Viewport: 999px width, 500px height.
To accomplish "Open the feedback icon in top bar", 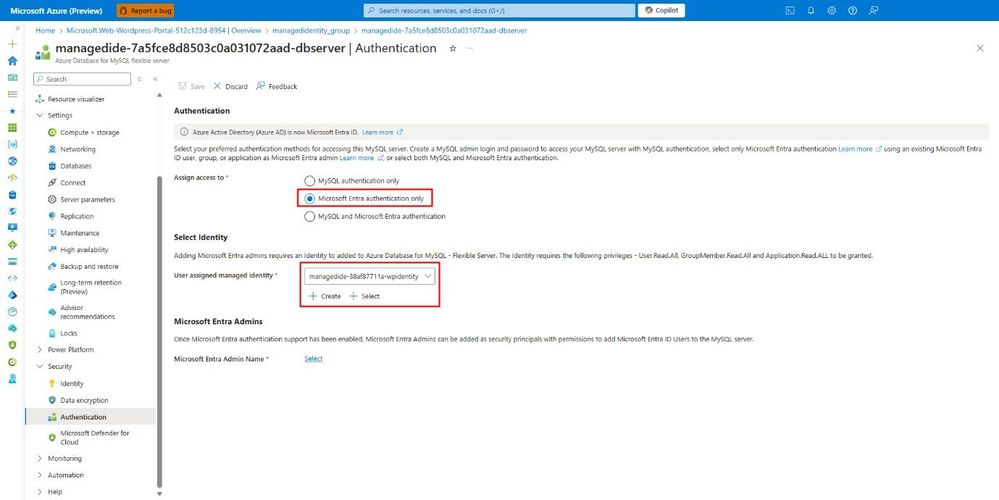I will 873,10.
